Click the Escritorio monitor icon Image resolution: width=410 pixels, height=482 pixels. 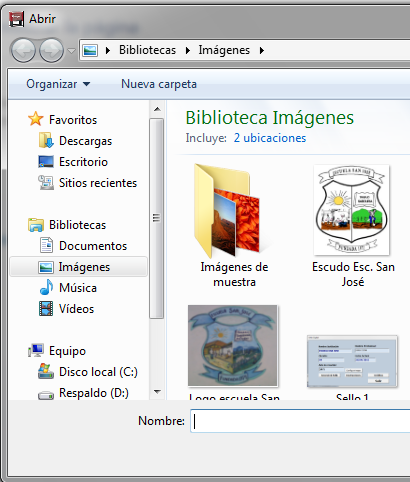pos(46,162)
